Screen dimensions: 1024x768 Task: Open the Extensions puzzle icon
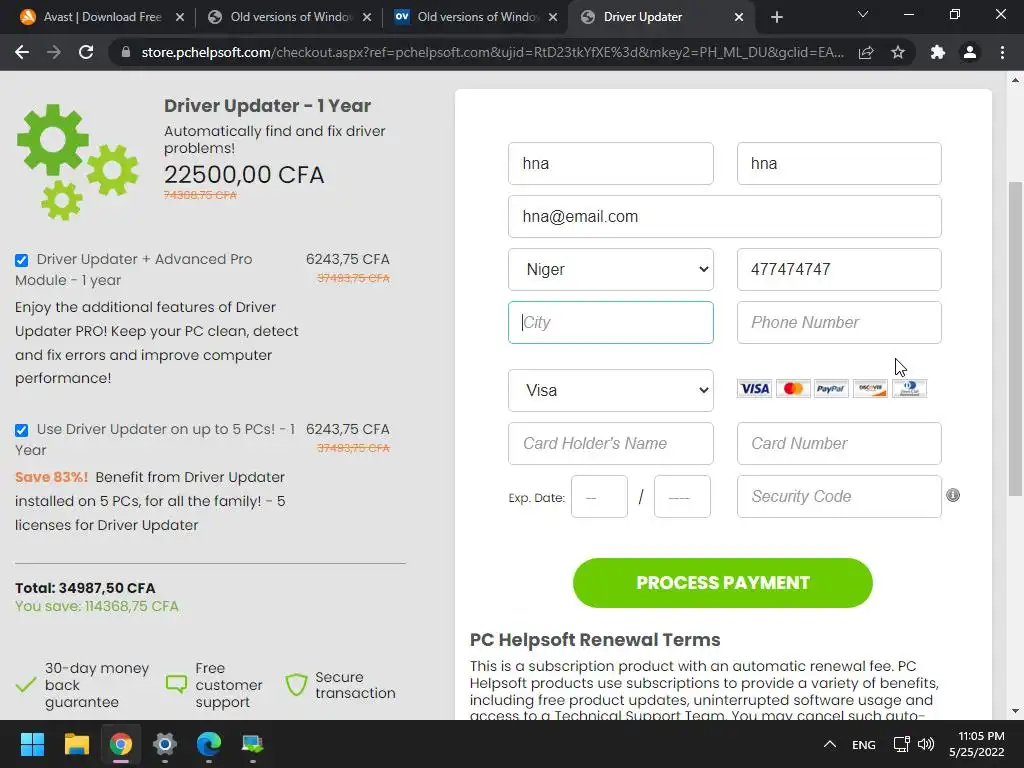click(x=938, y=52)
